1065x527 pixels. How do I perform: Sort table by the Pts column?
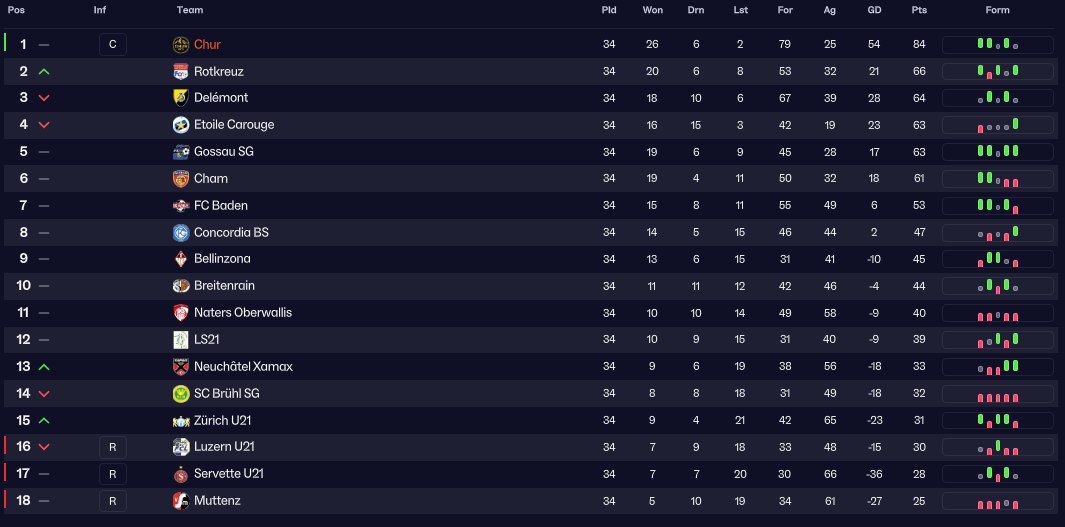(919, 10)
